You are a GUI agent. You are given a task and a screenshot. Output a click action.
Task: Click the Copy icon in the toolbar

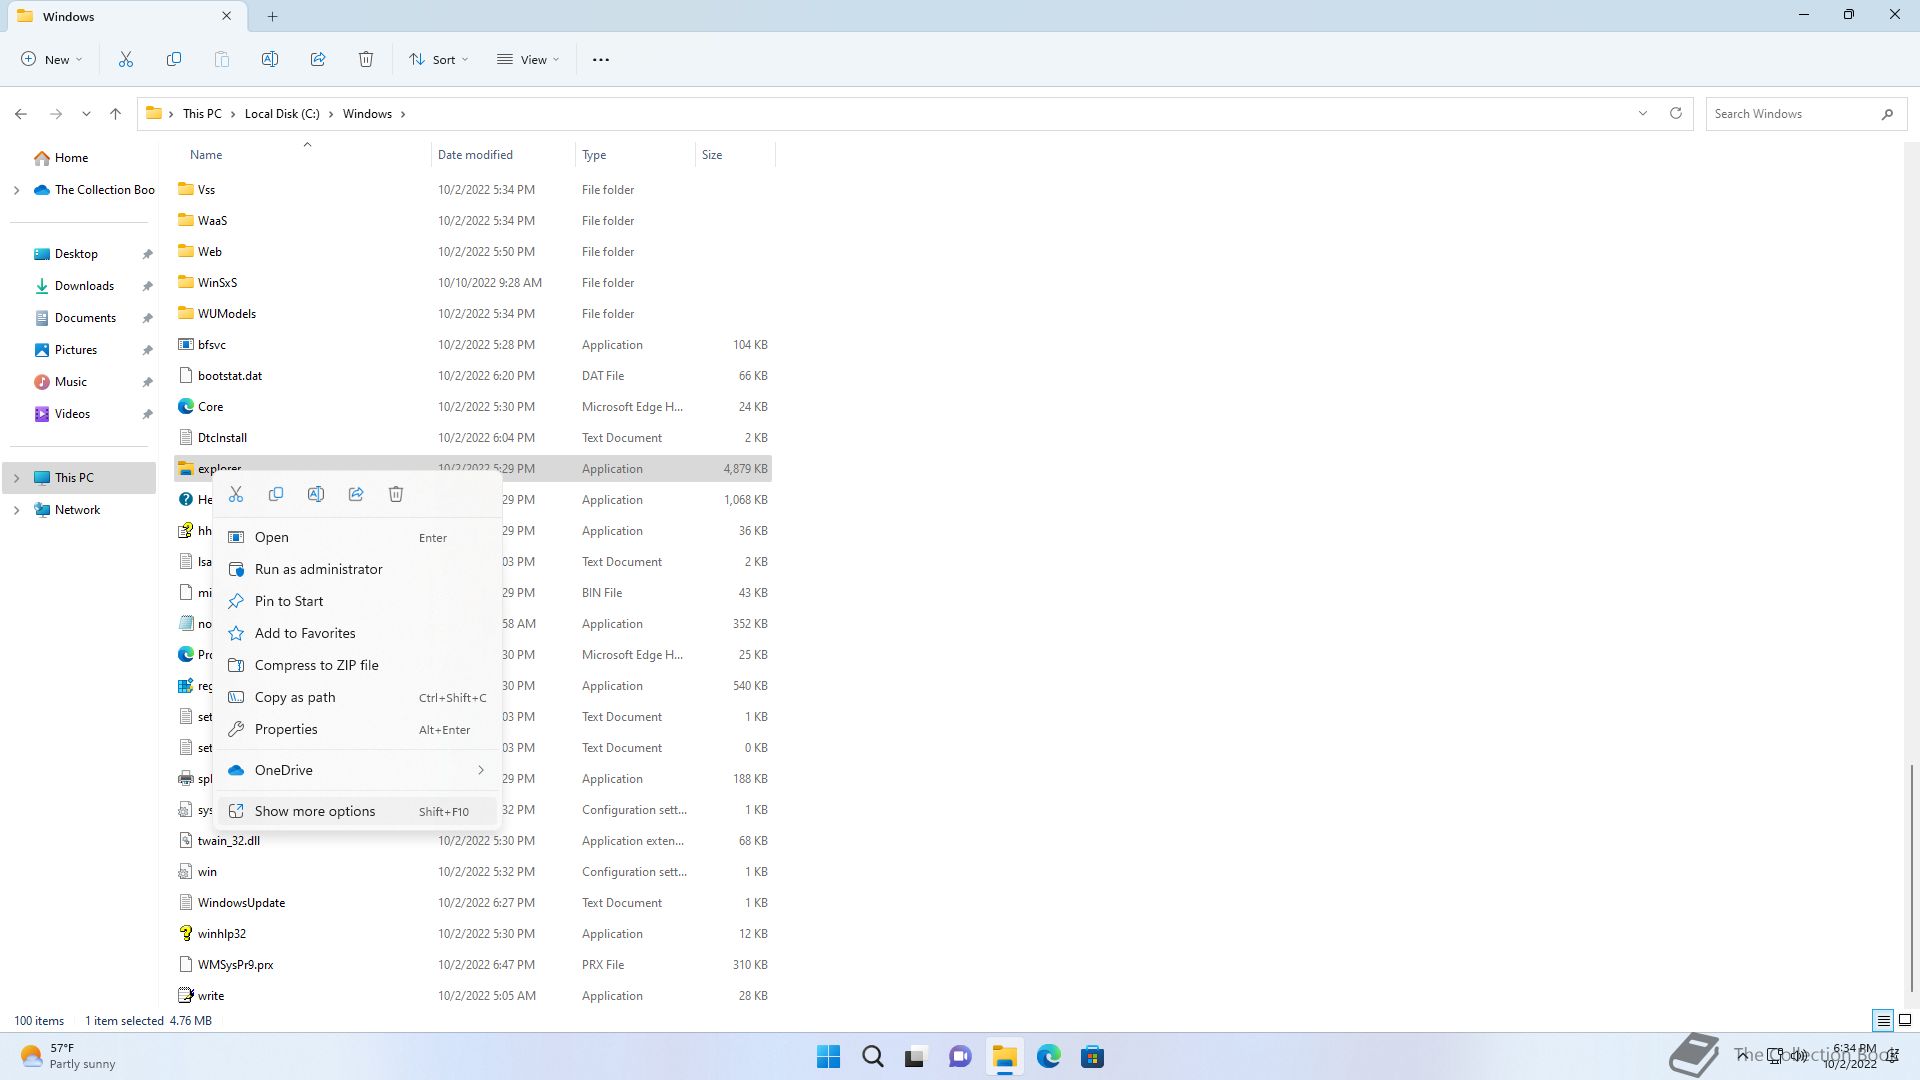(174, 60)
